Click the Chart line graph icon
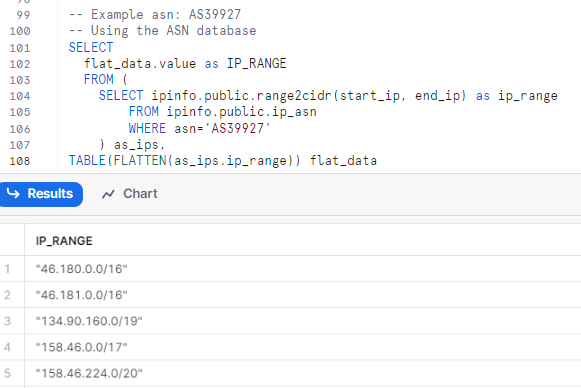This screenshot has height=388, width=581. (108, 194)
